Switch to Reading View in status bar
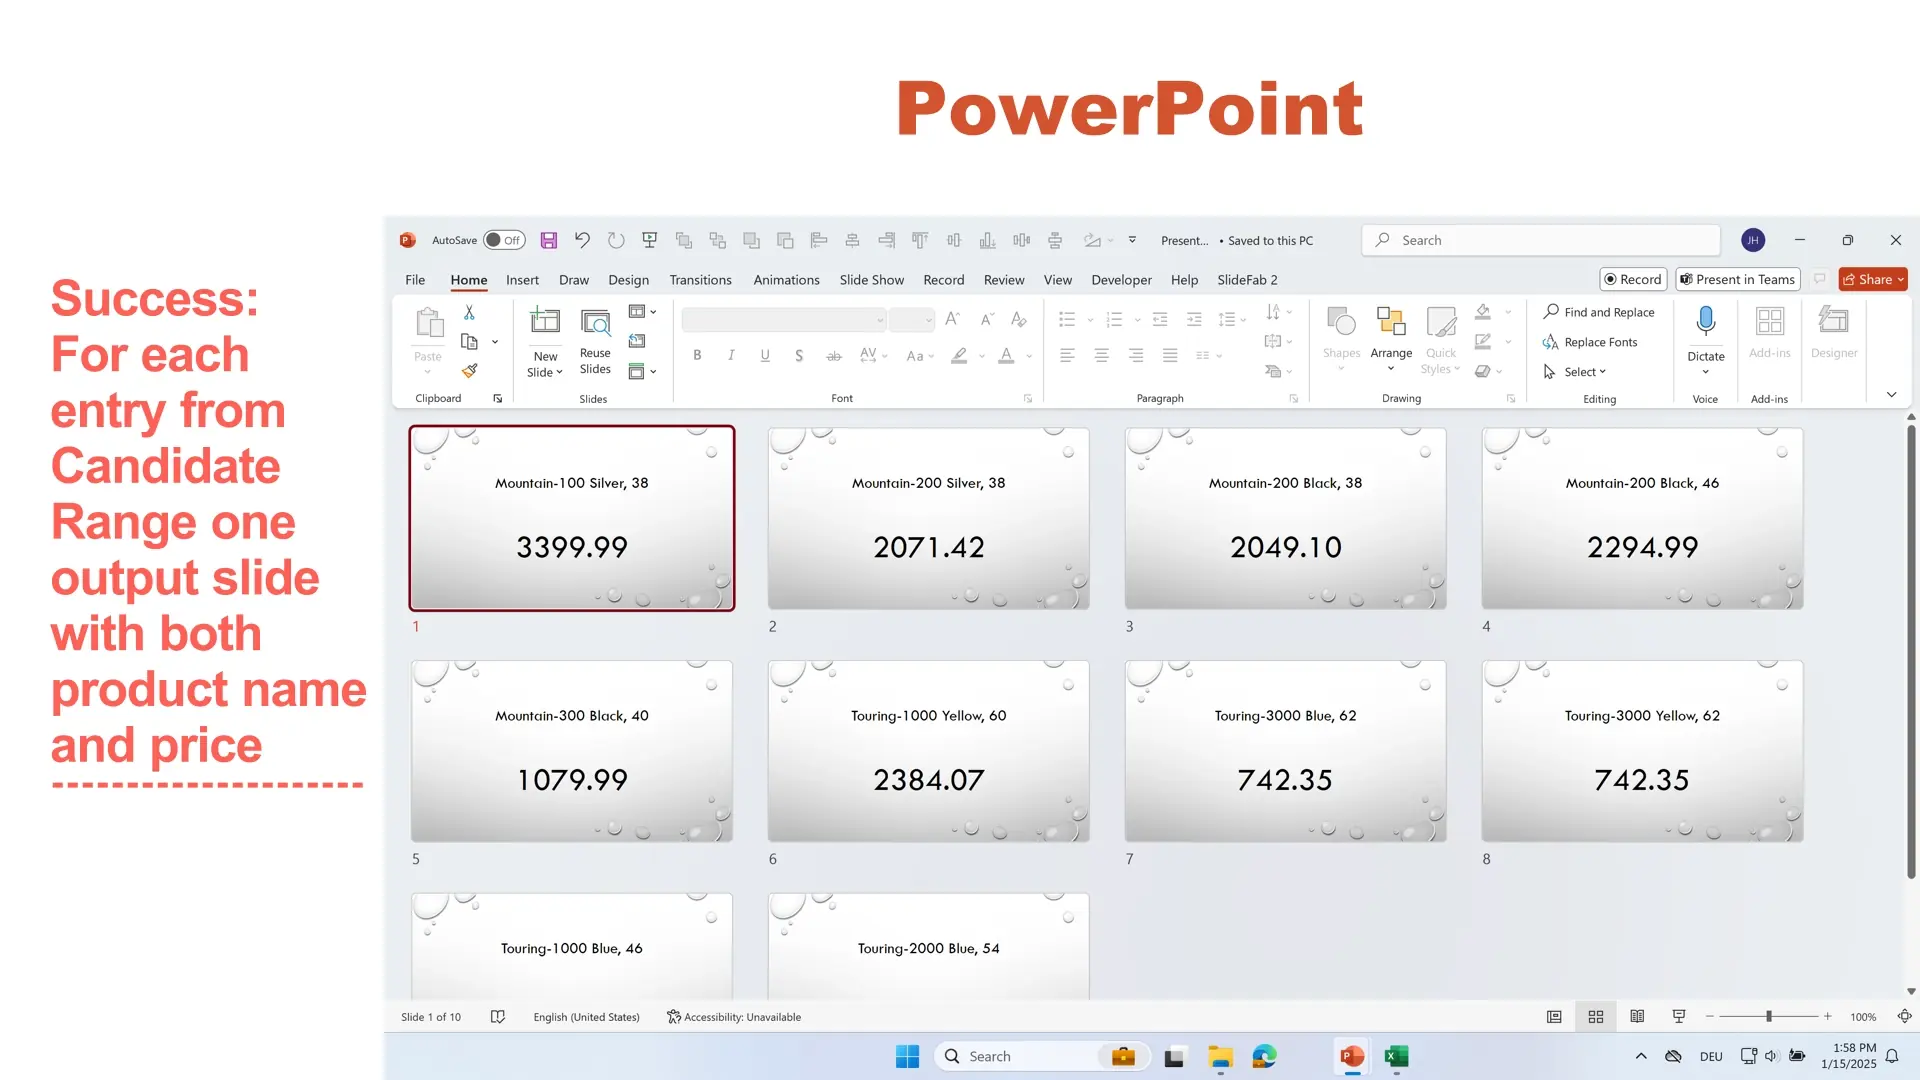 point(1637,1017)
